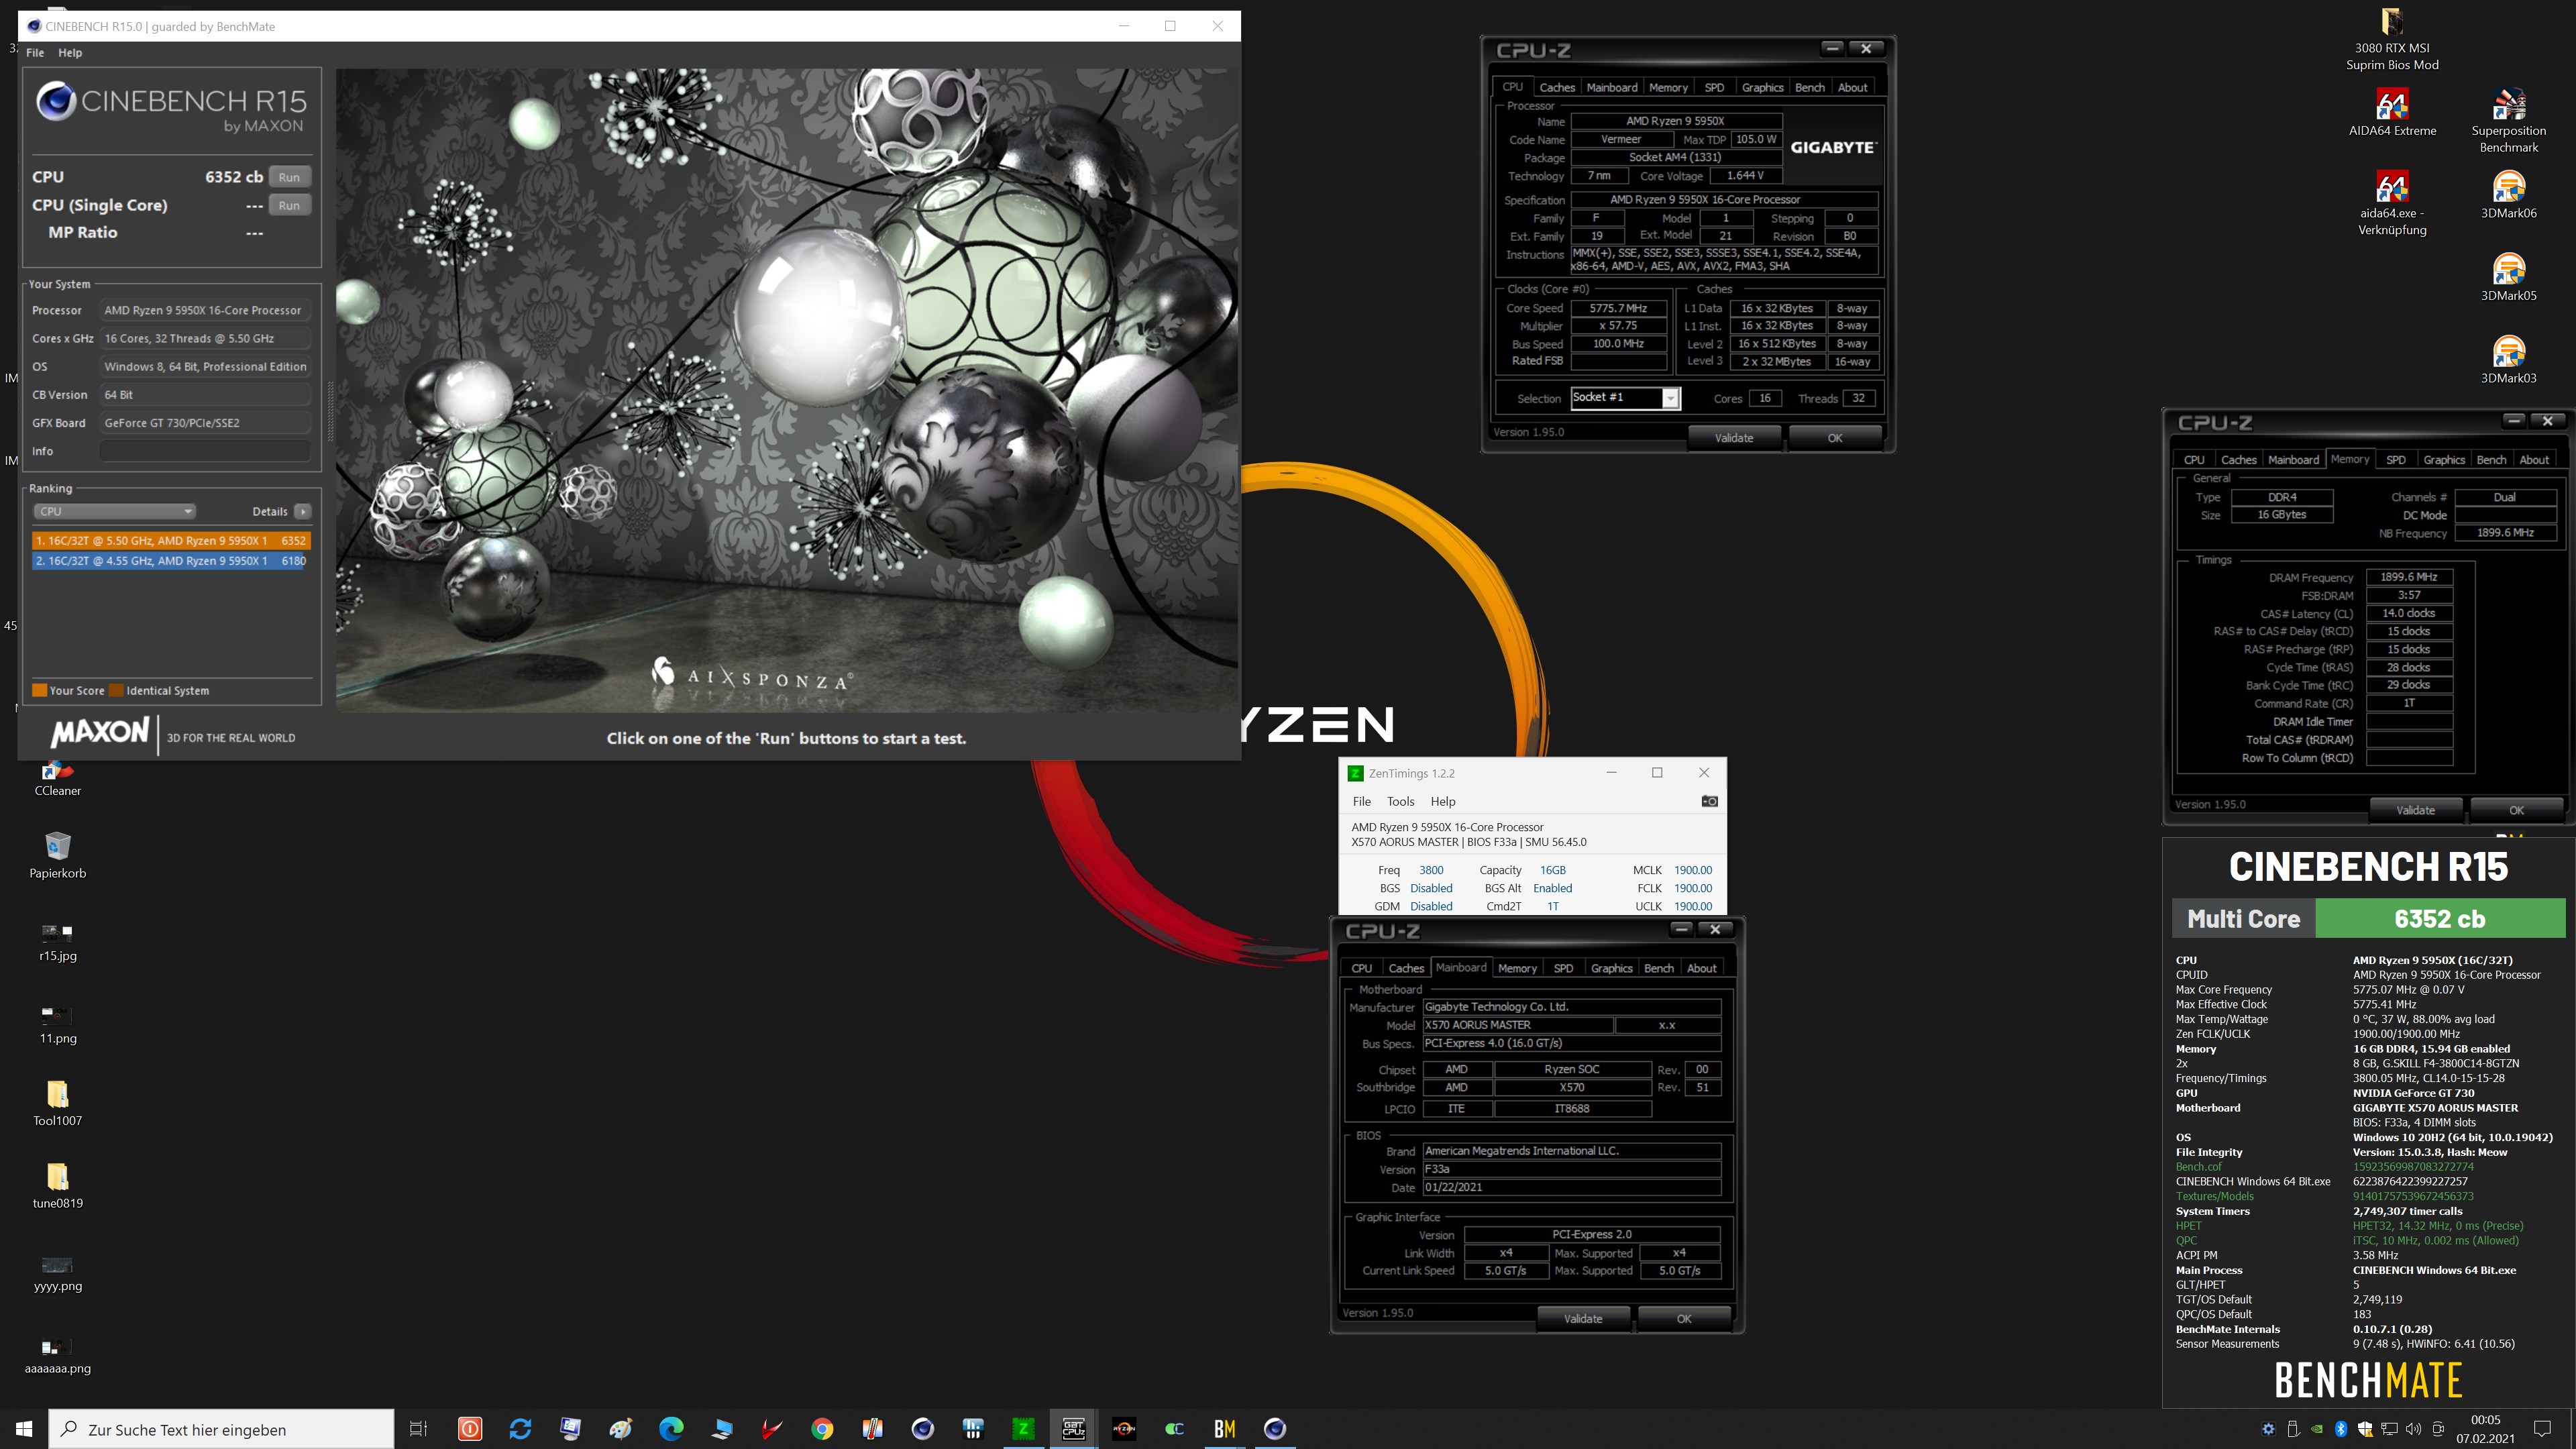Open the Cinebench File menu

click(x=35, y=52)
